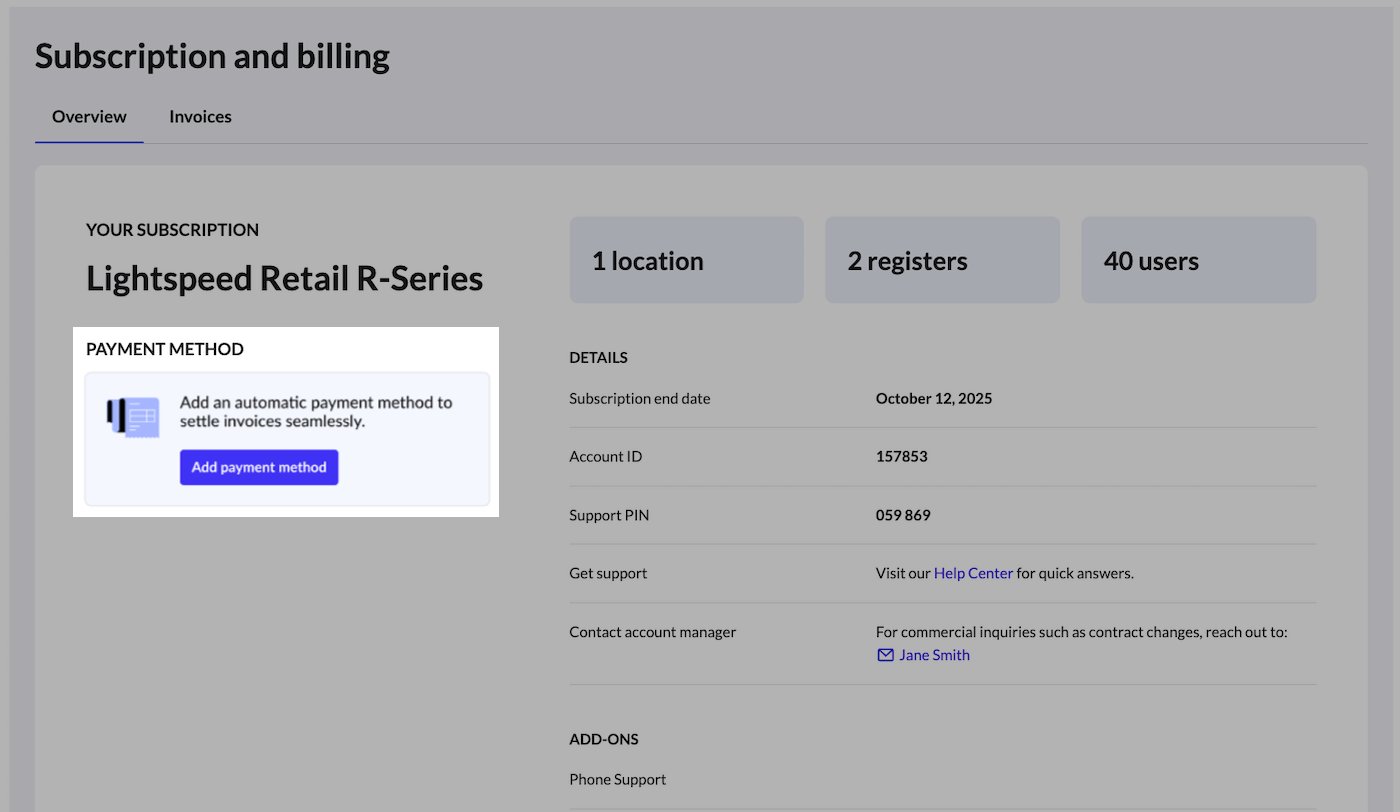The height and width of the screenshot is (812, 1400).
Task: Click the PAYMENT METHOD section heading
Action: pos(165,349)
